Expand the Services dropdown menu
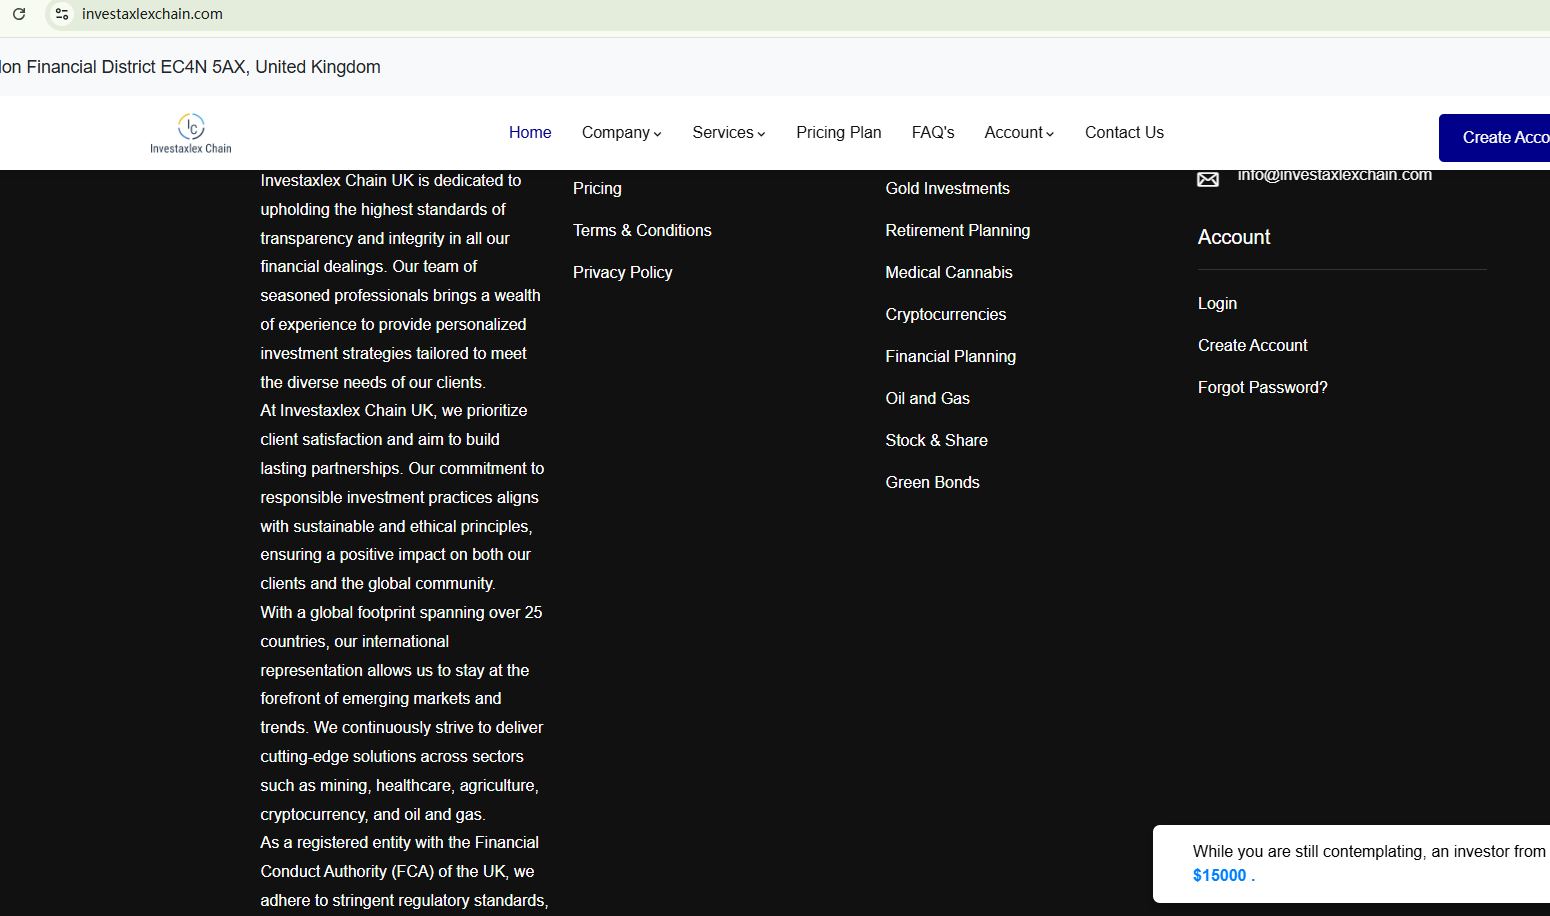This screenshot has height=916, width=1550. click(x=728, y=133)
